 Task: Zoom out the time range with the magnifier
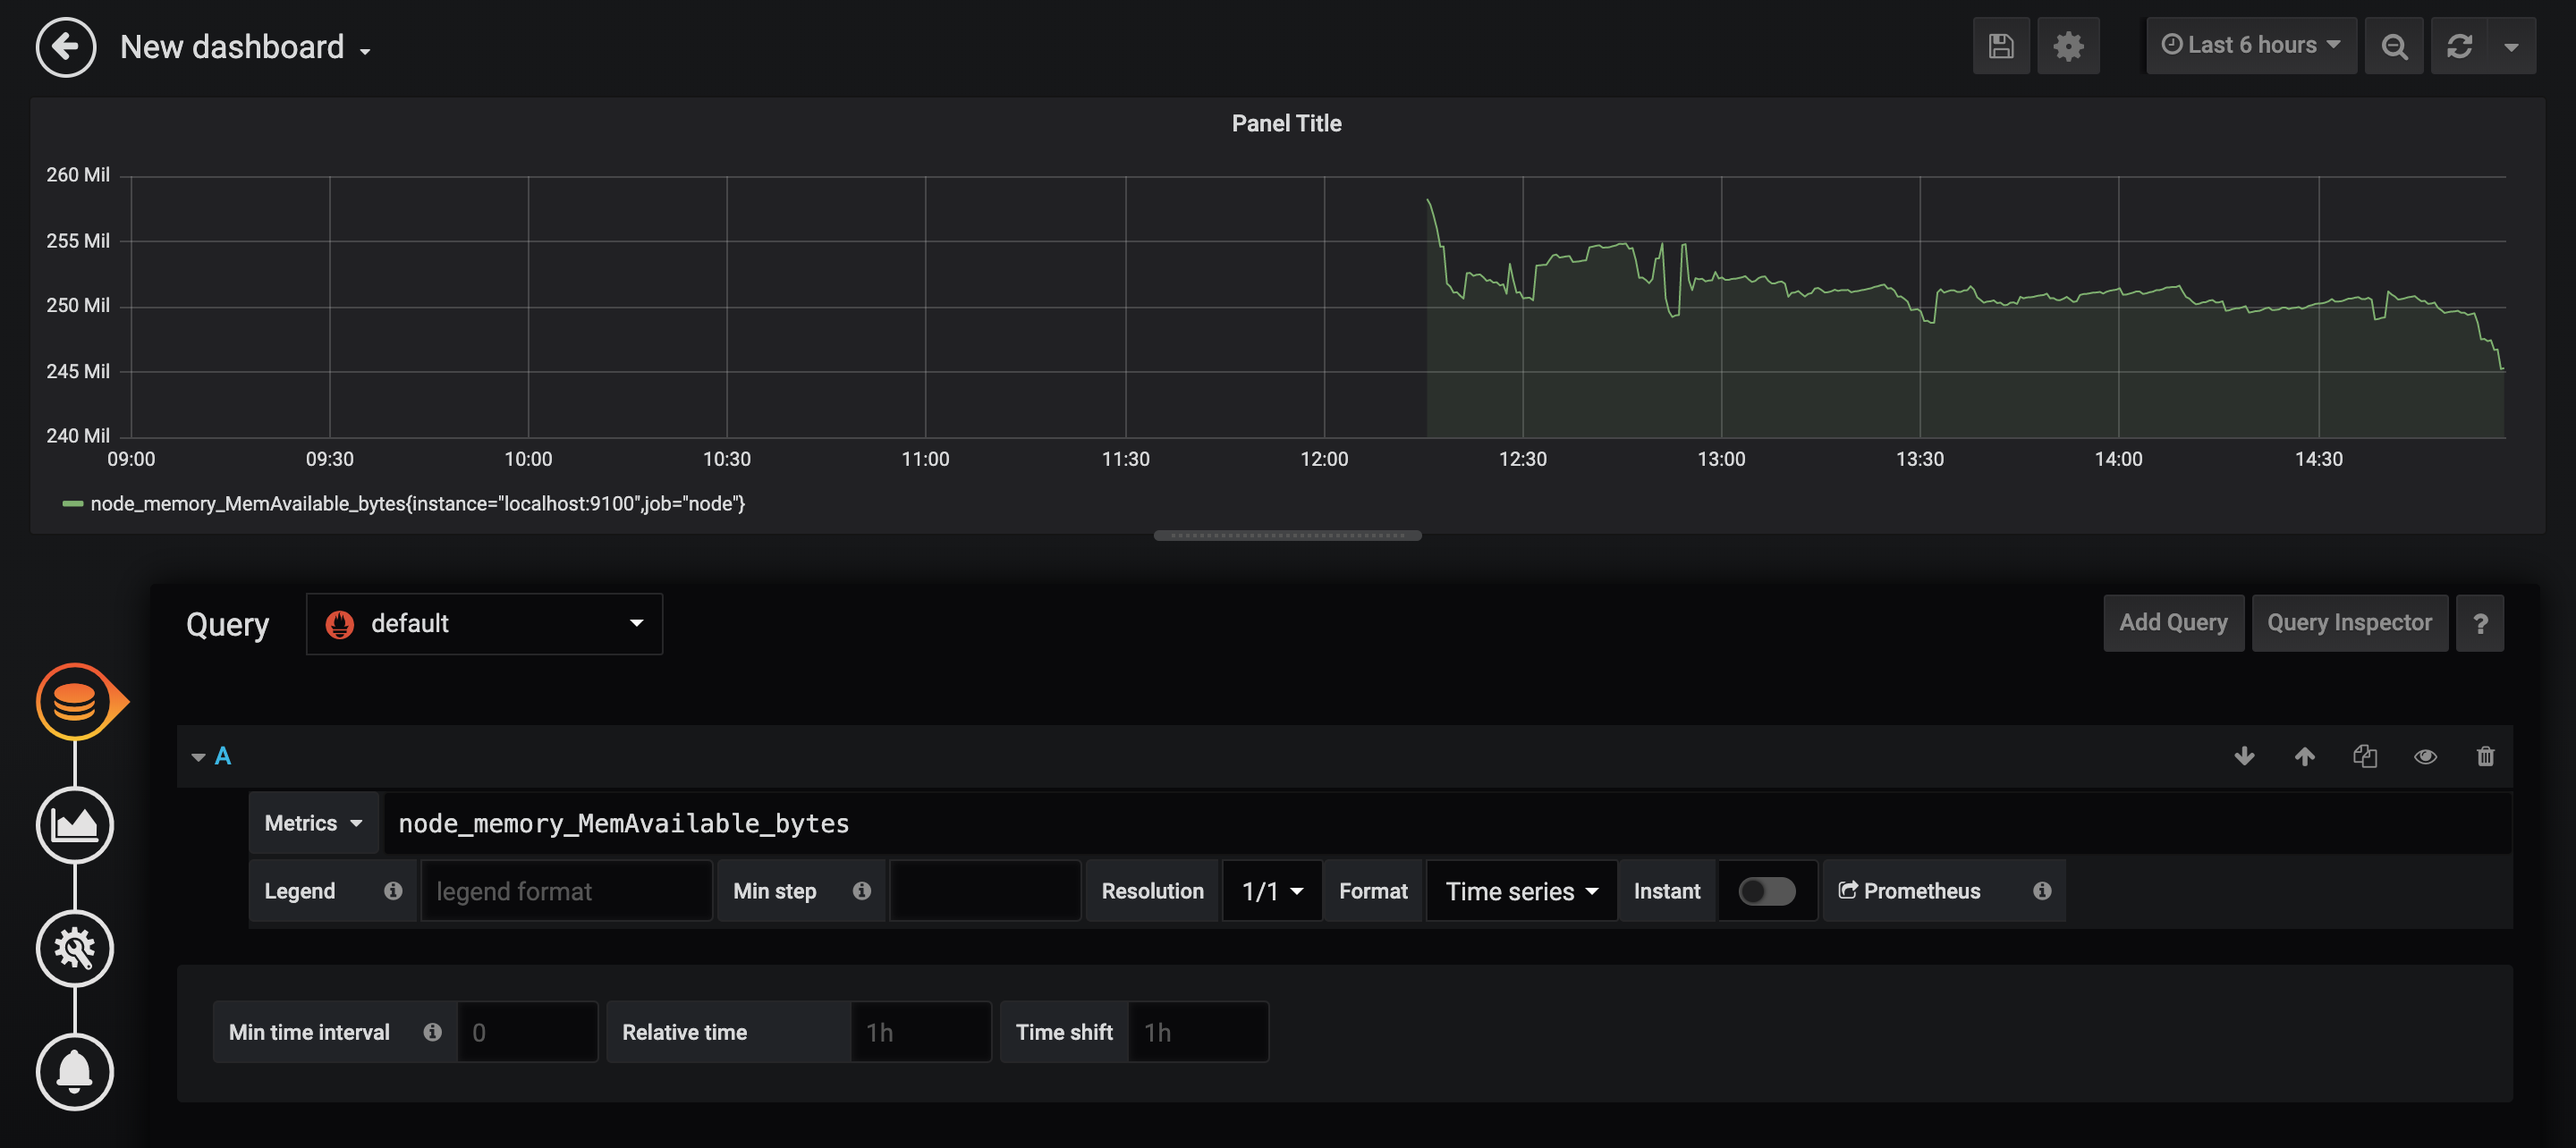(2394, 46)
